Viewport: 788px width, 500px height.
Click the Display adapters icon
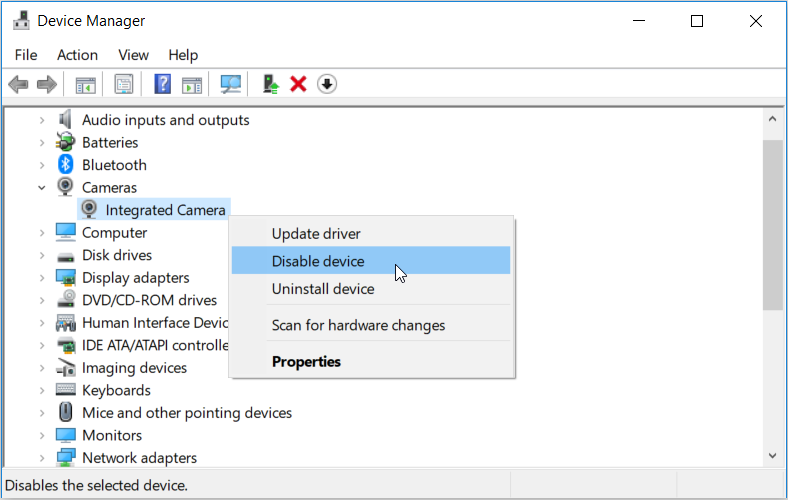(x=65, y=277)
